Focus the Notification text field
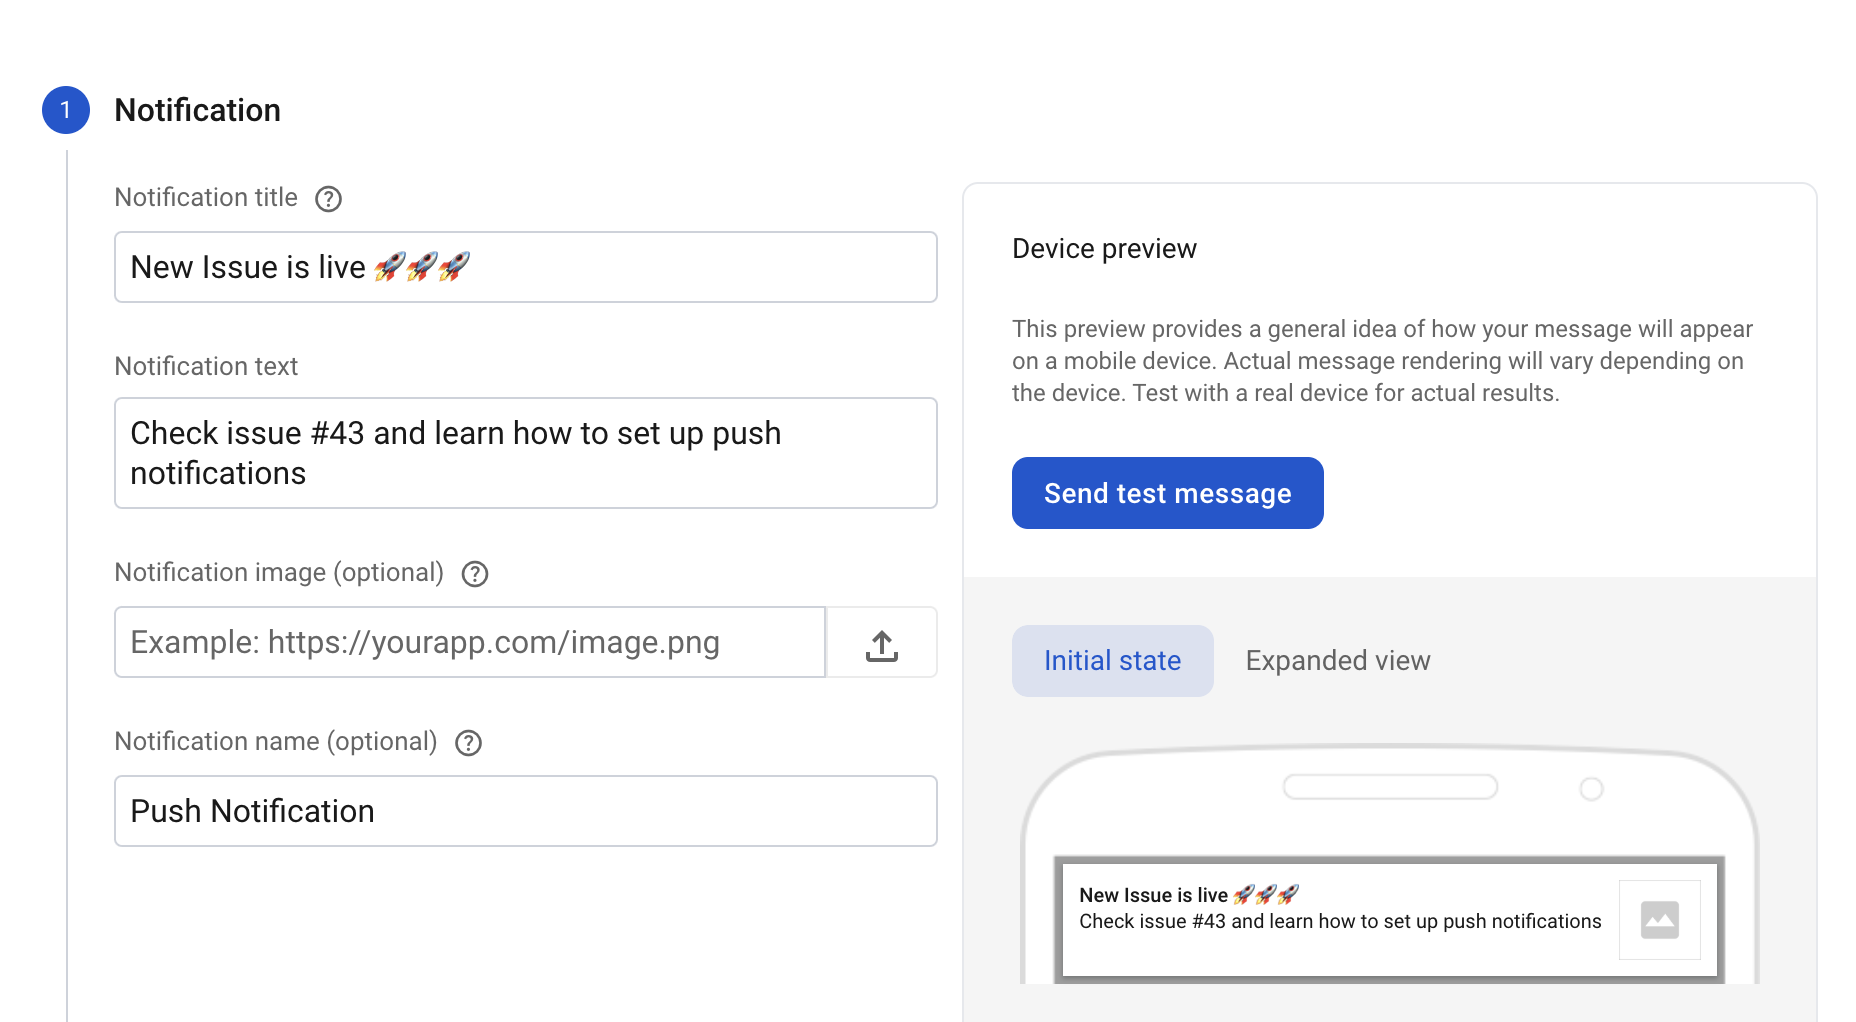 tap(526, 453)
